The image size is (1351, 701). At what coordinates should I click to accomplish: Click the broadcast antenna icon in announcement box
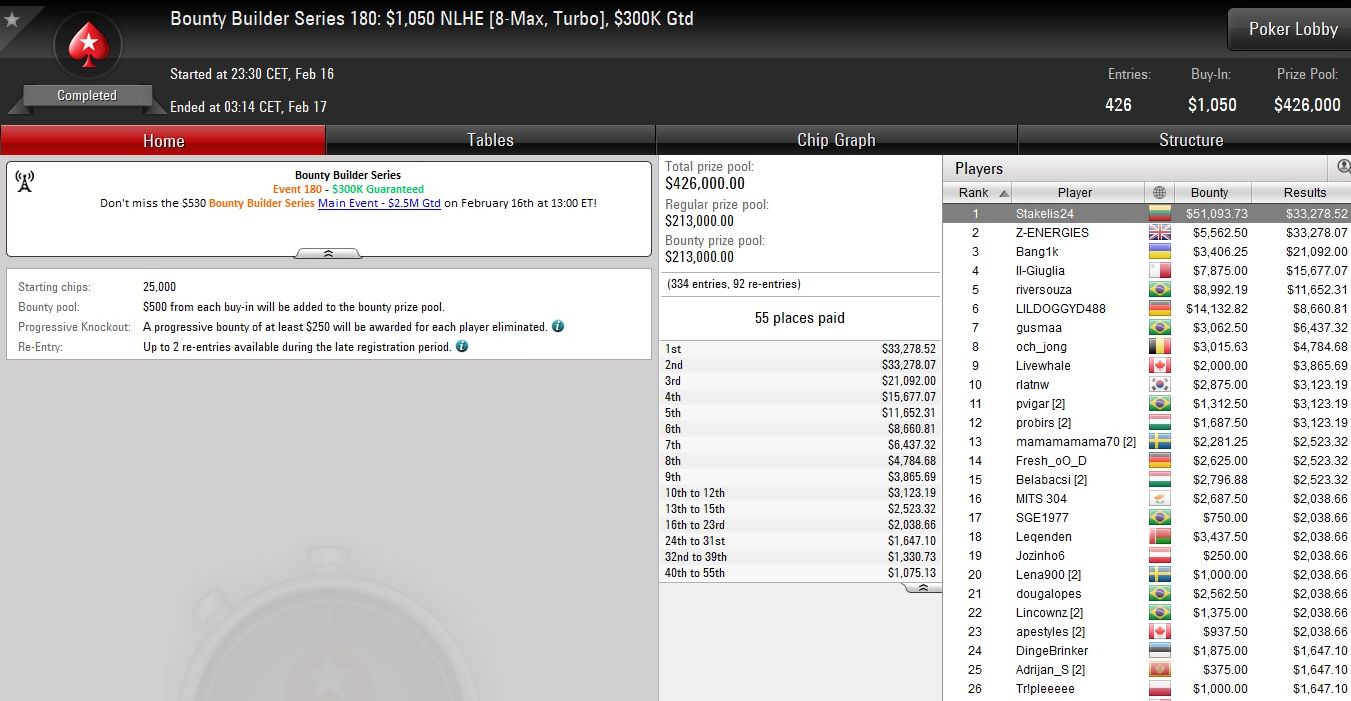point(25,181)
